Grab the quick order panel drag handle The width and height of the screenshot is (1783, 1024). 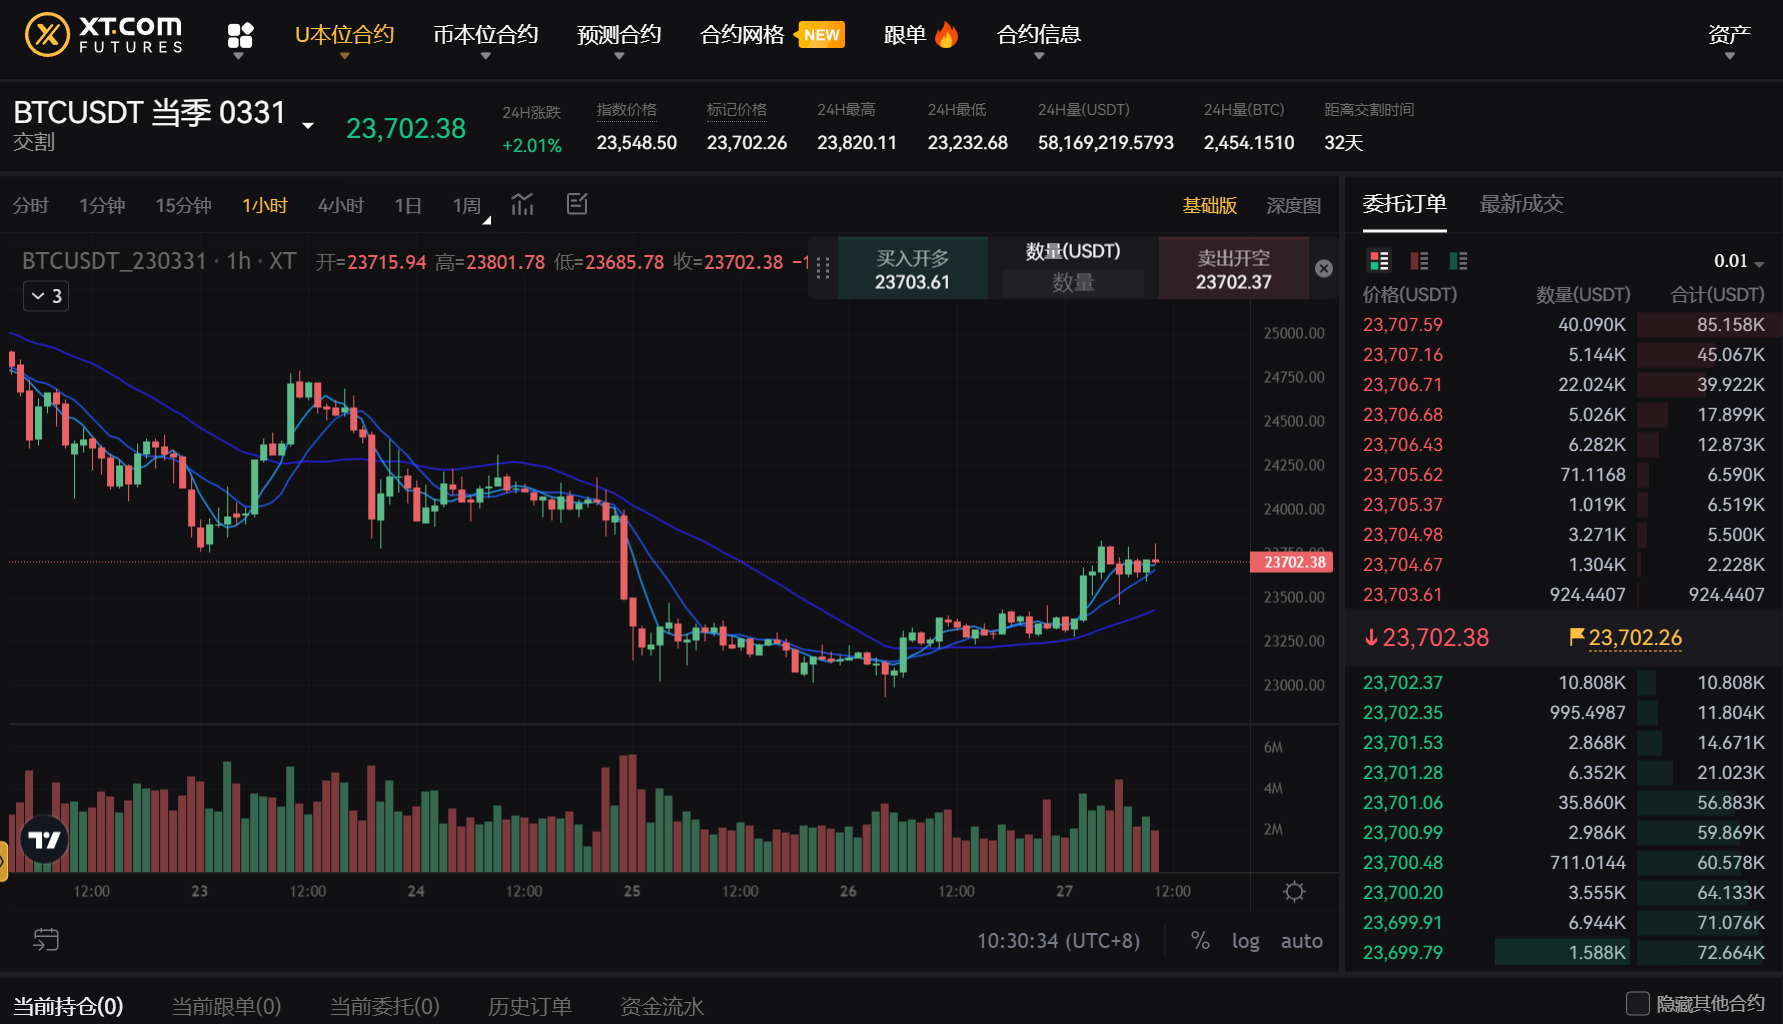(x=823, y=268)
